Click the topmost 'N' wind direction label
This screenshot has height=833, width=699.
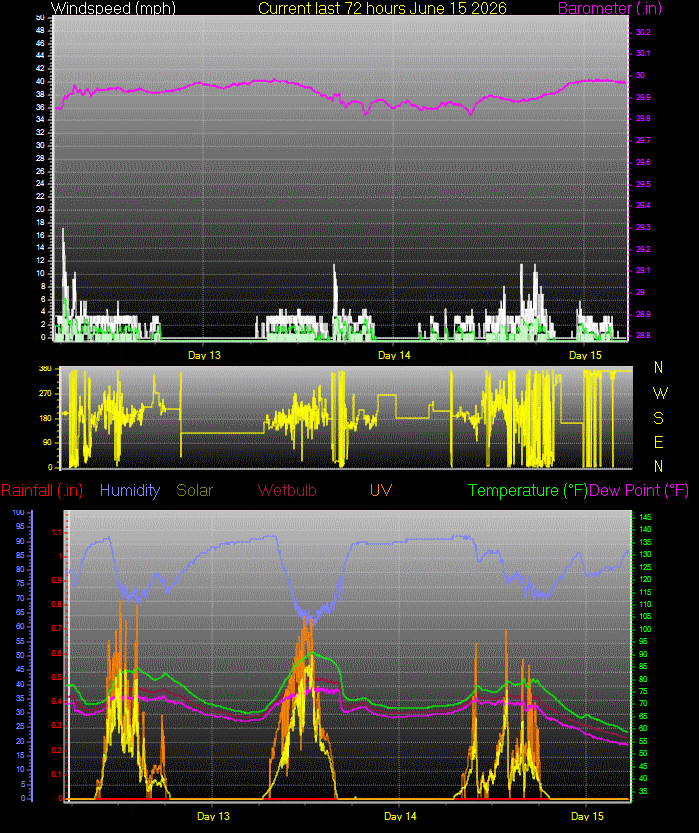[x=659, y=367]
